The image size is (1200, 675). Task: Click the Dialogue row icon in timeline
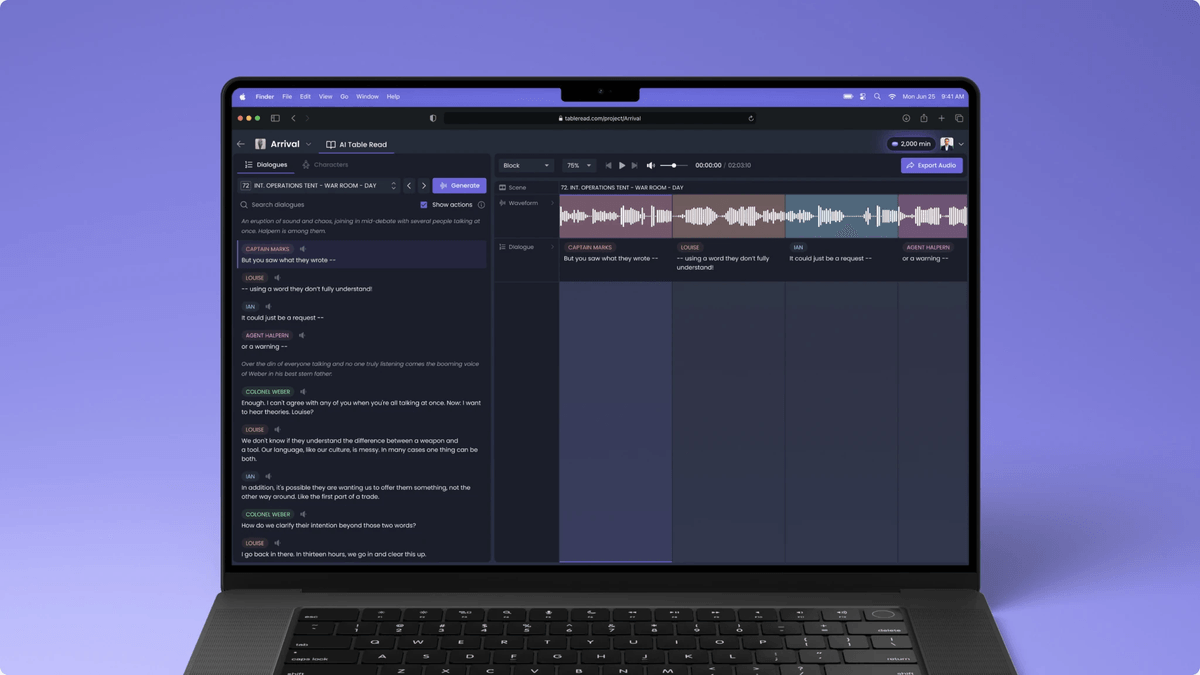pyautogui.click(x=502, y=247)
